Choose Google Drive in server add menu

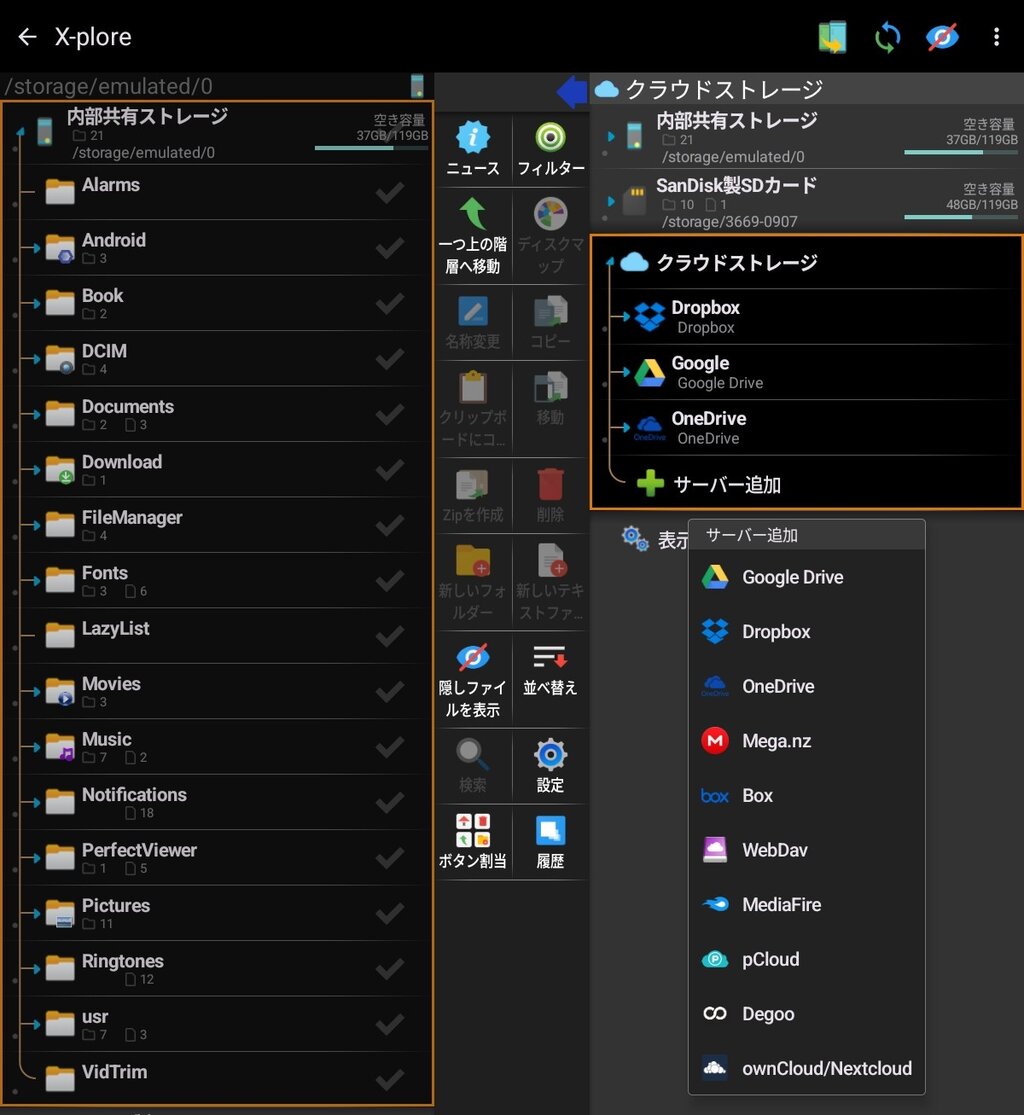[806, 577]
